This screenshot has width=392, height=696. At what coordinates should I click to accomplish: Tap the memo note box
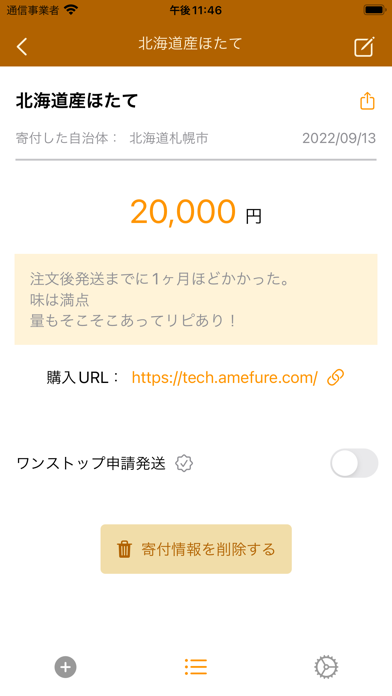click(x=196, y=299)
